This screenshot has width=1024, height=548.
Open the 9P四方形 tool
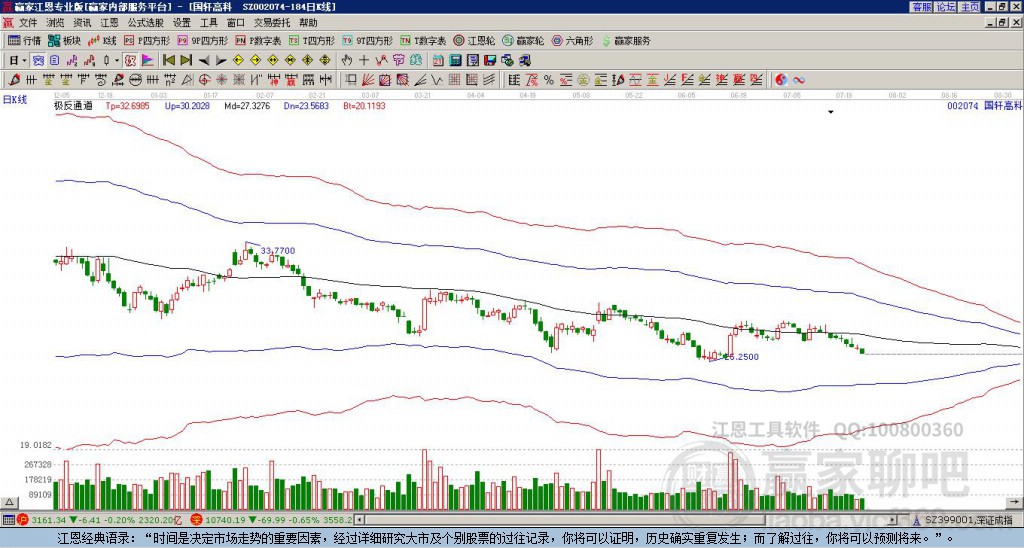tap(203, 40)
